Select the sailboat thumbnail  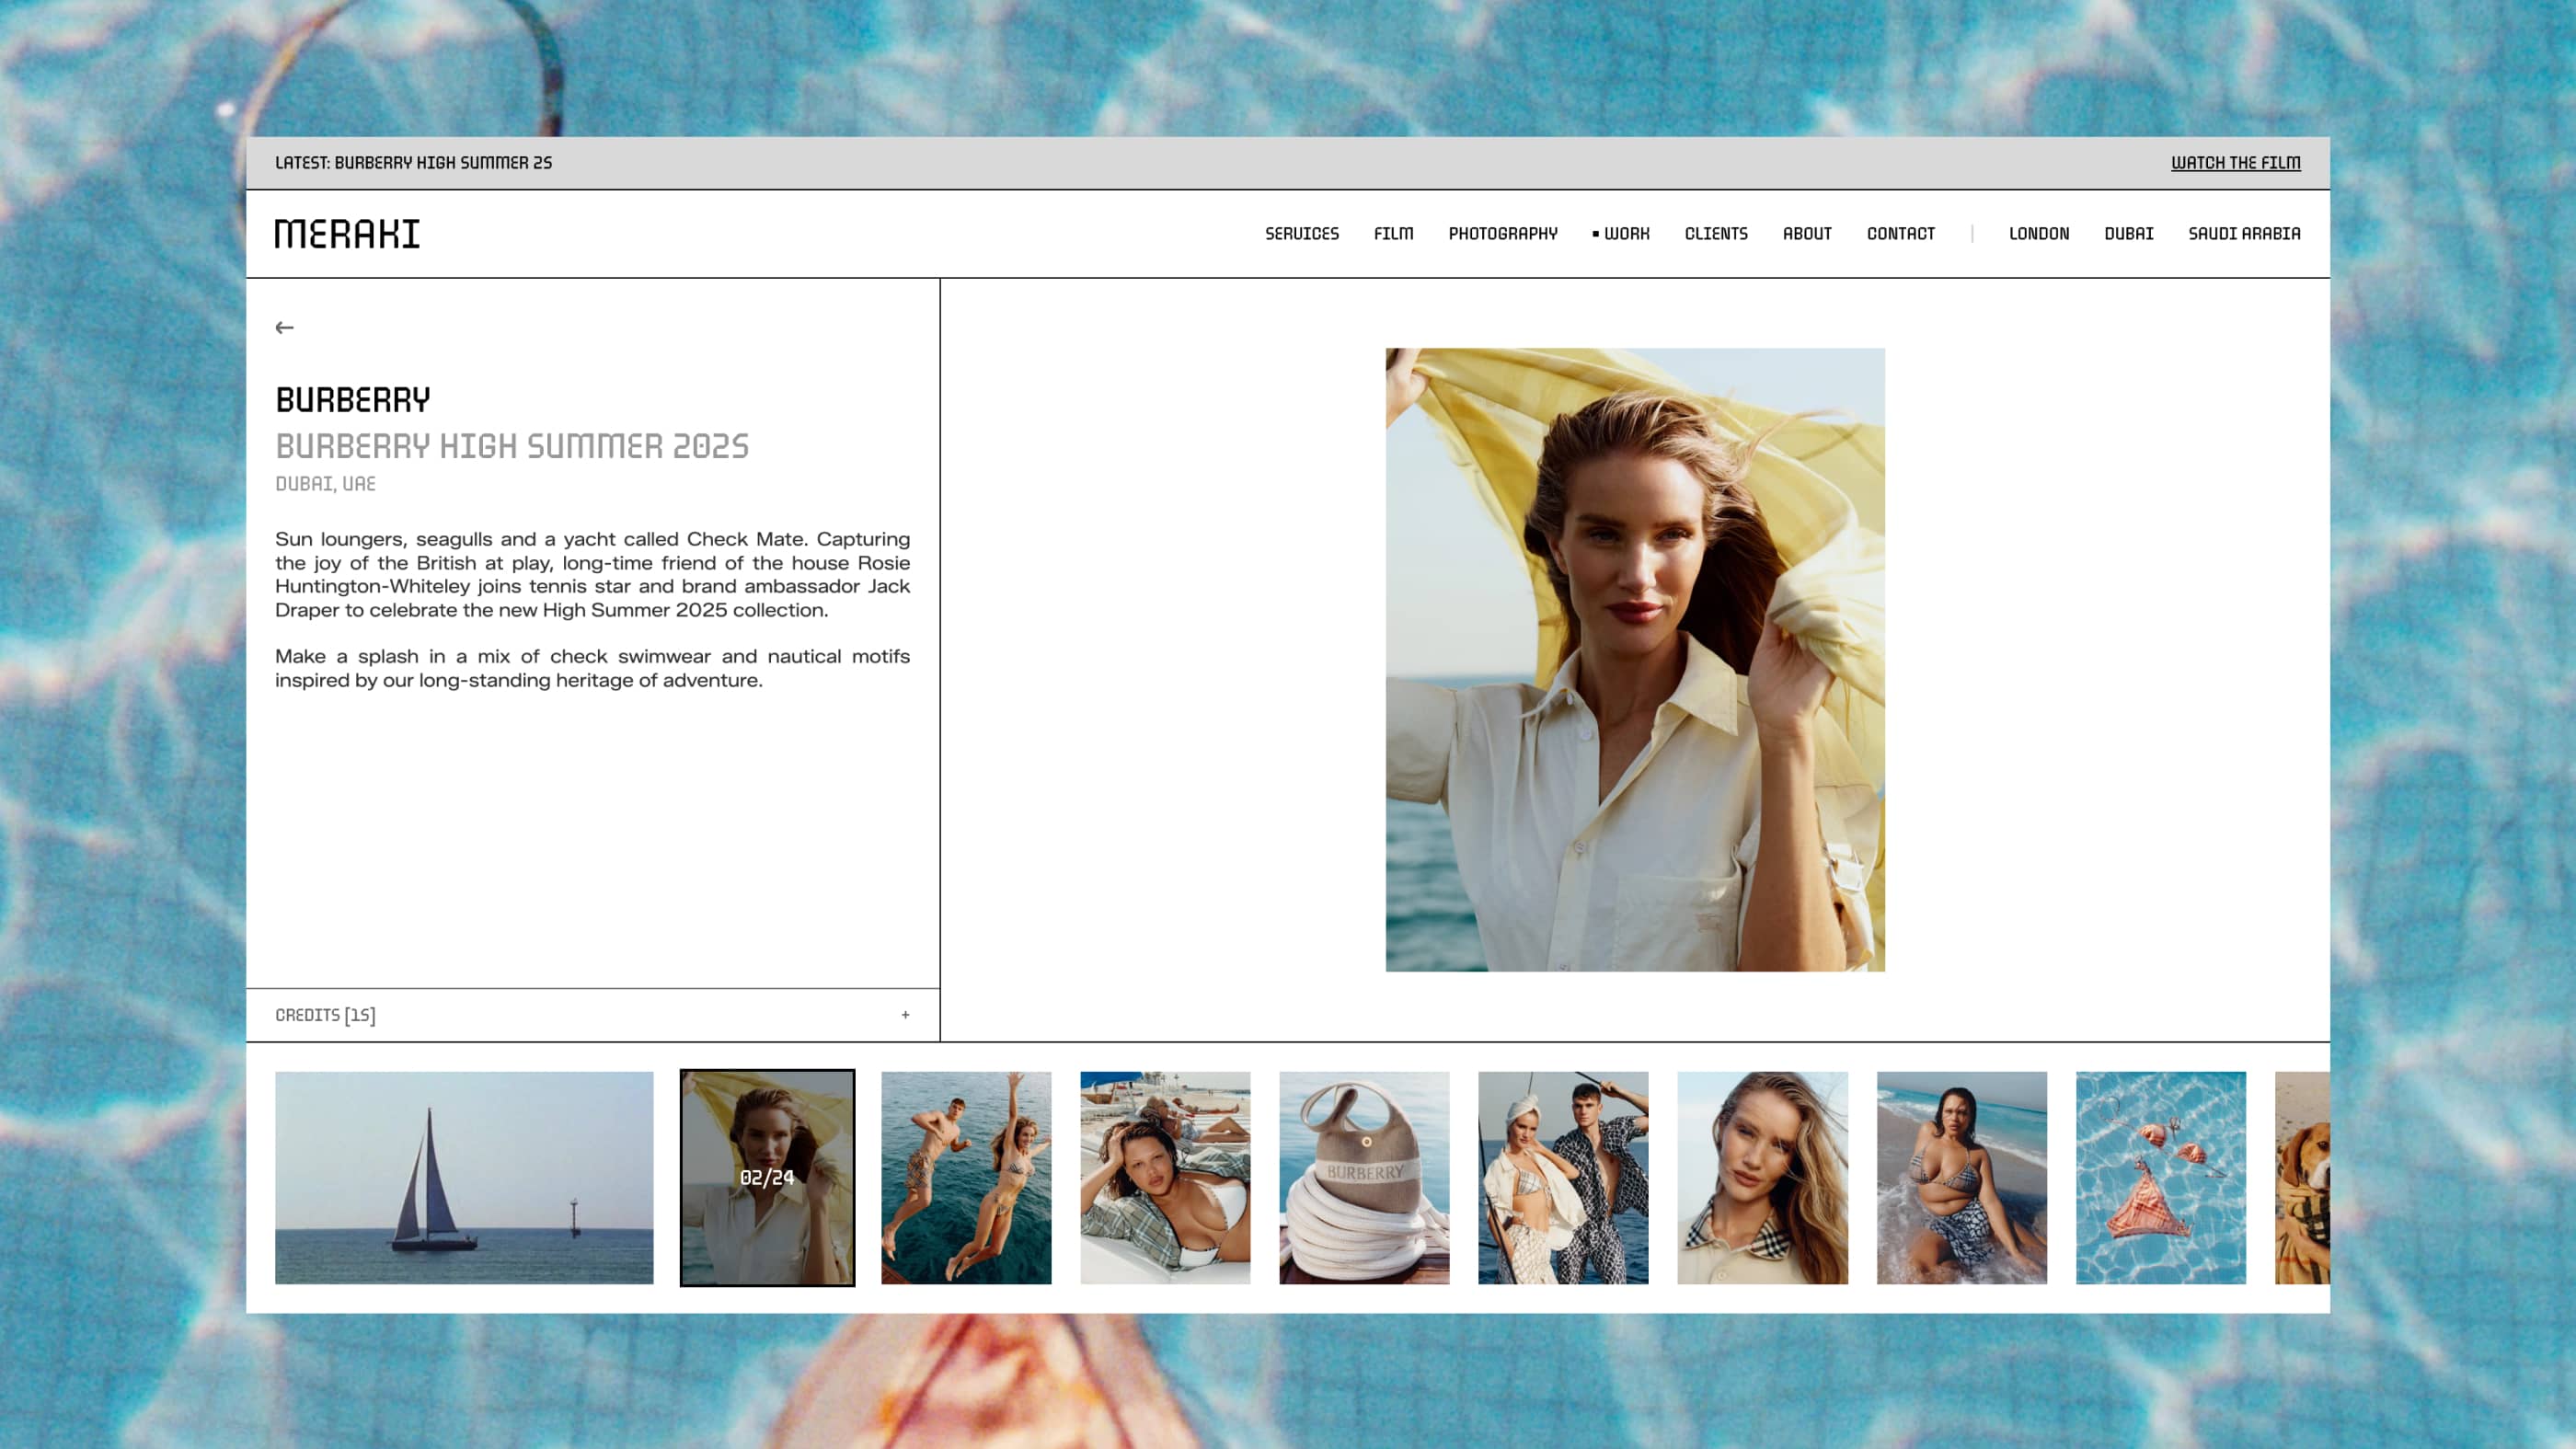coord(464,1177)
